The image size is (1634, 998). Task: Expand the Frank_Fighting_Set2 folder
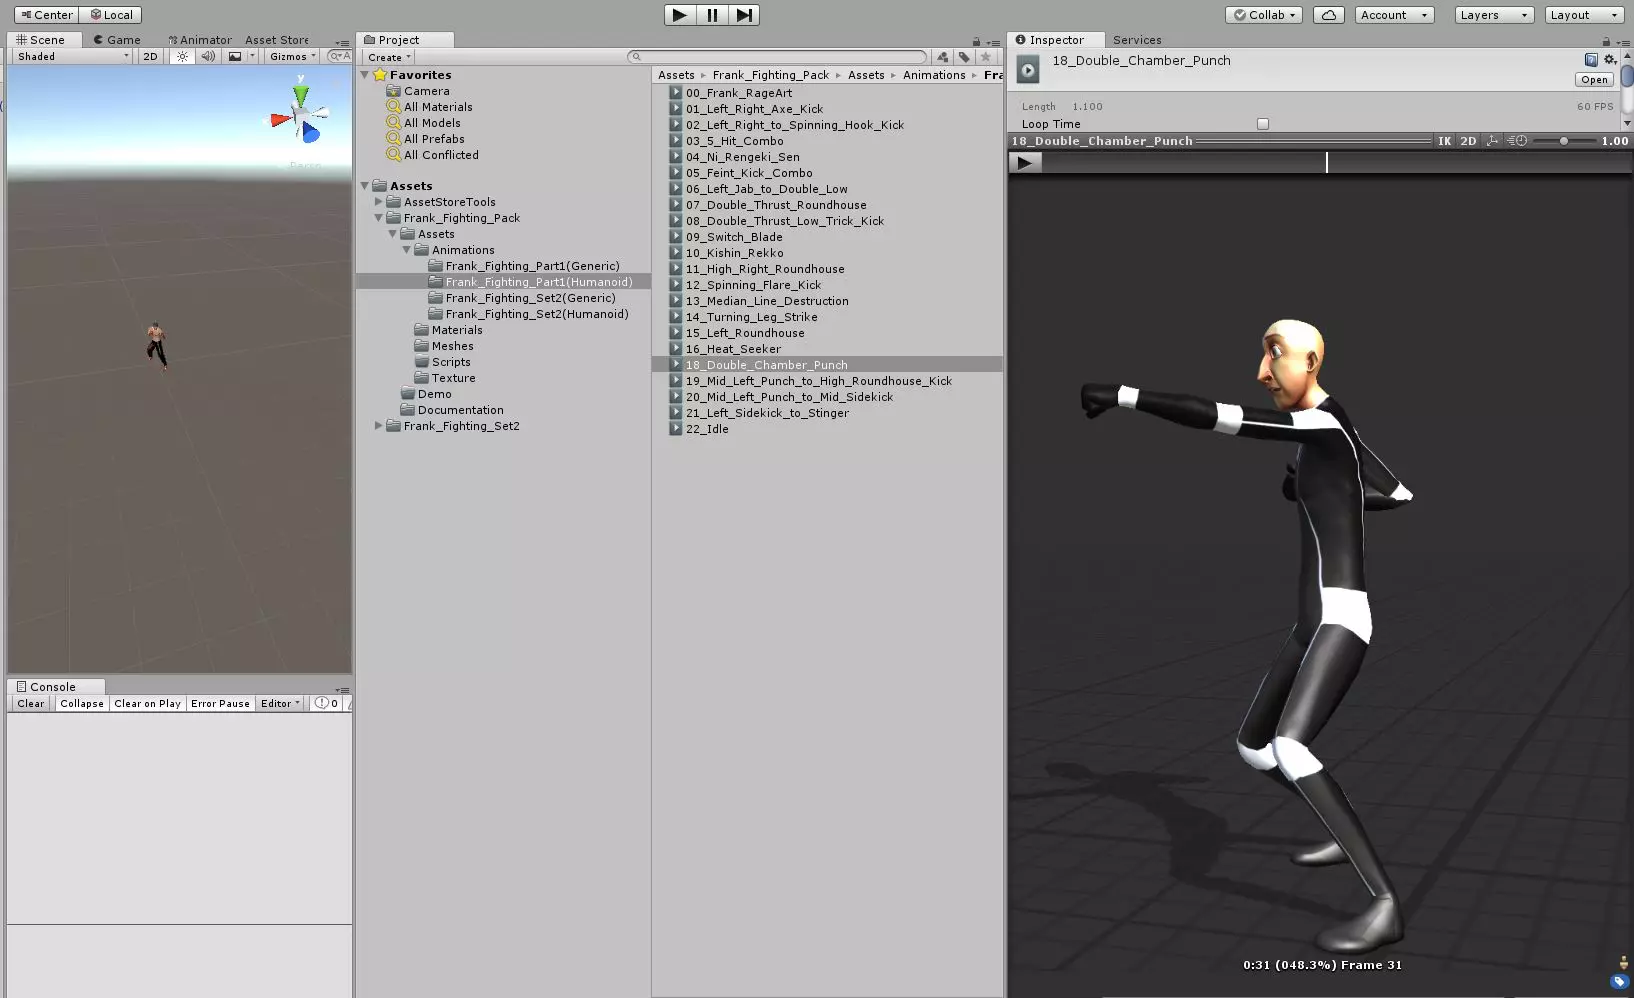(379, 426)
